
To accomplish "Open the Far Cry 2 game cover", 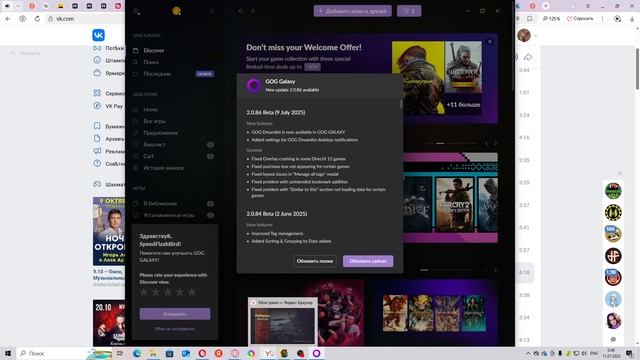I will 454,204.
